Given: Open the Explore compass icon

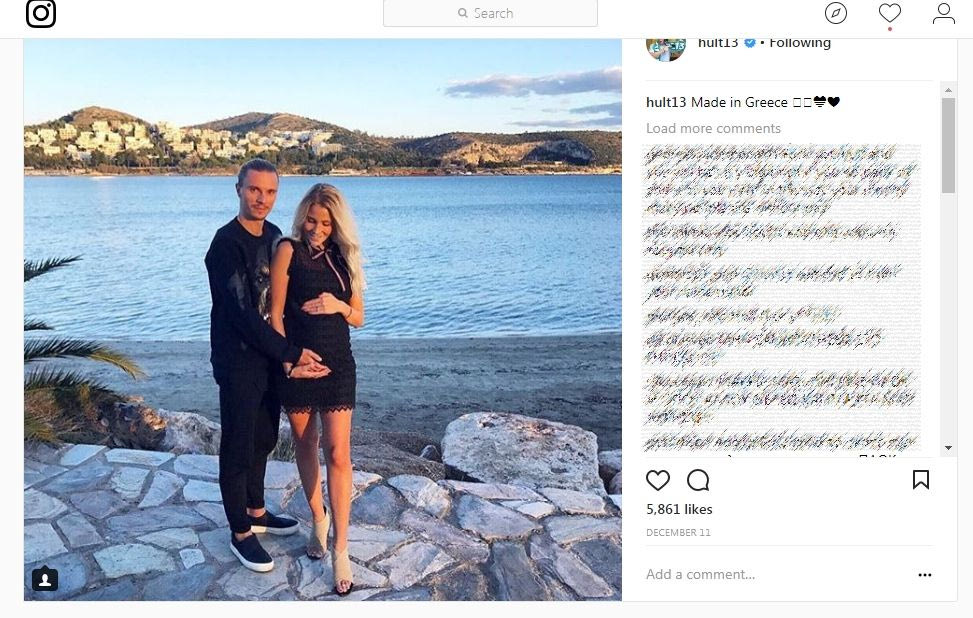Looking at the screenshot, I should [836, 13].
